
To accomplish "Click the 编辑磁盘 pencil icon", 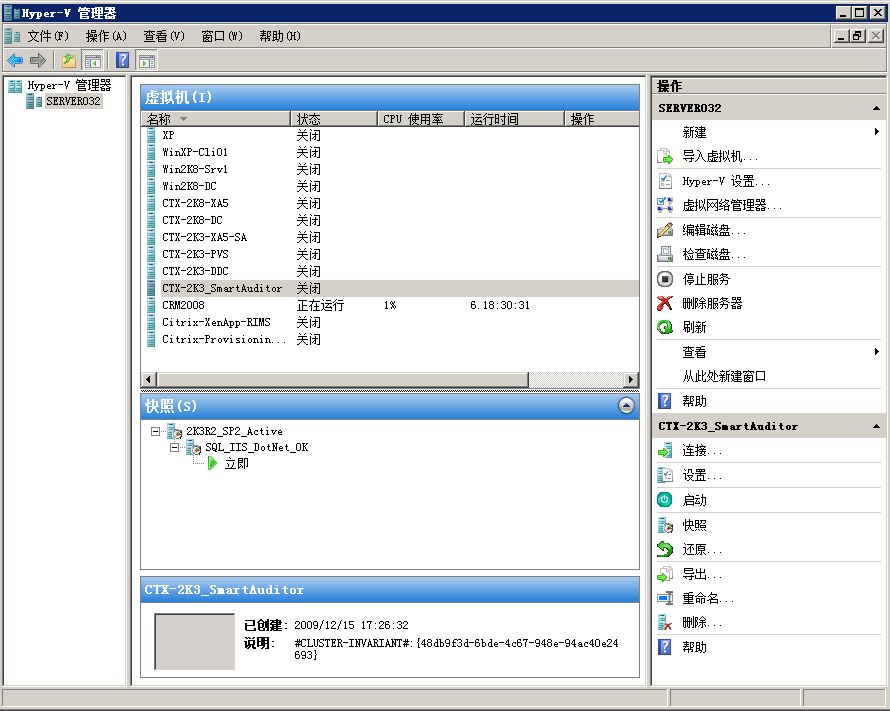I will point(665,230).
